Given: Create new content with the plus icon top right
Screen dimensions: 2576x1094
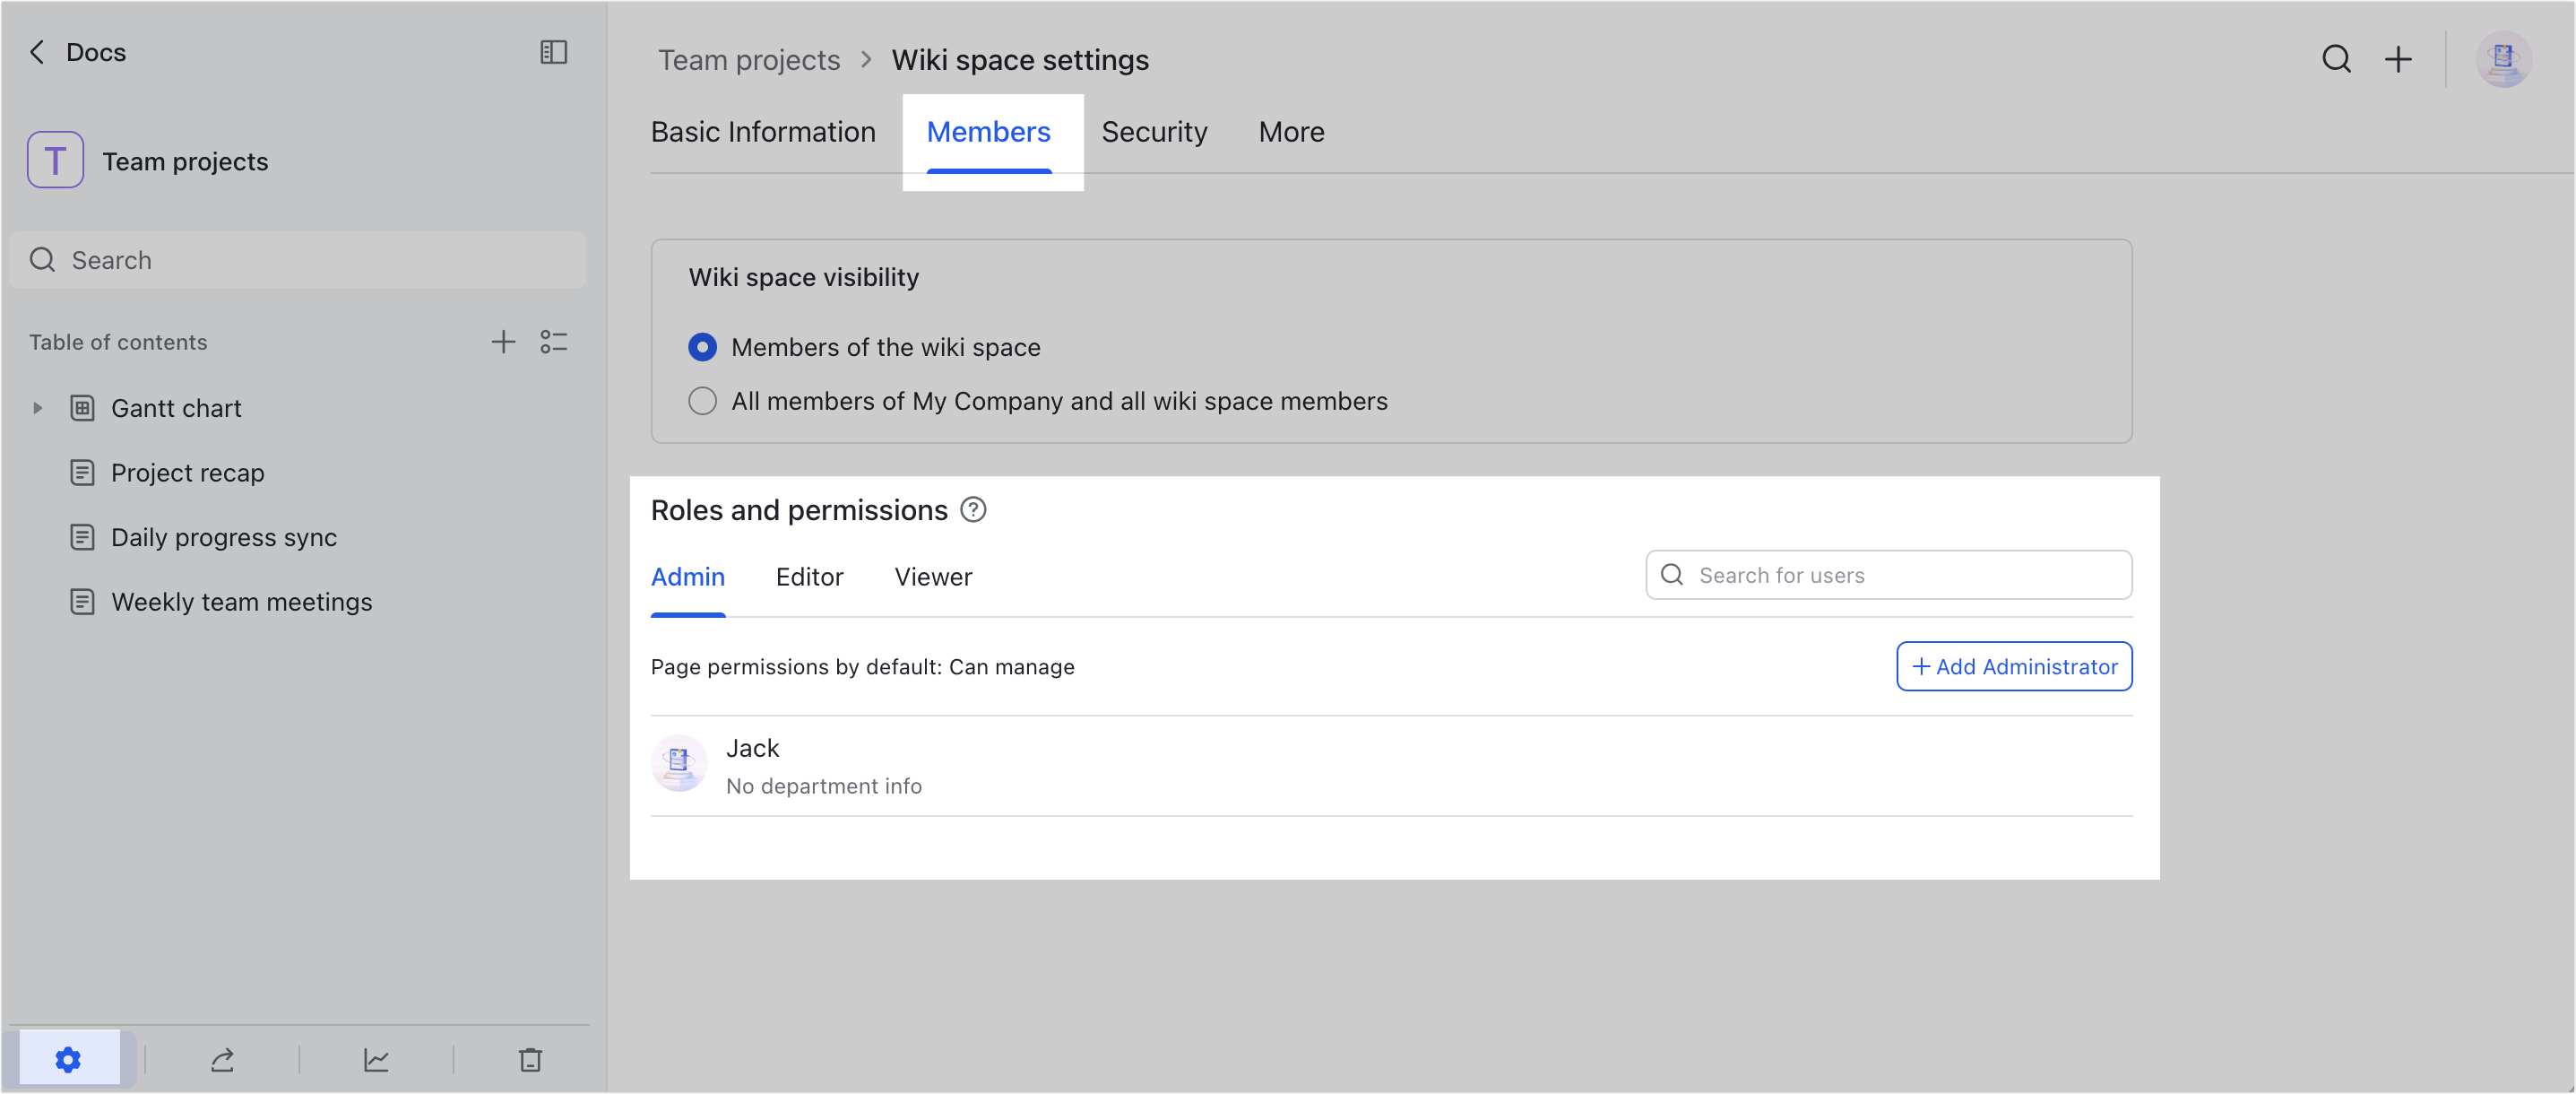Looking at the screenshot, I should coord(2398,59).
